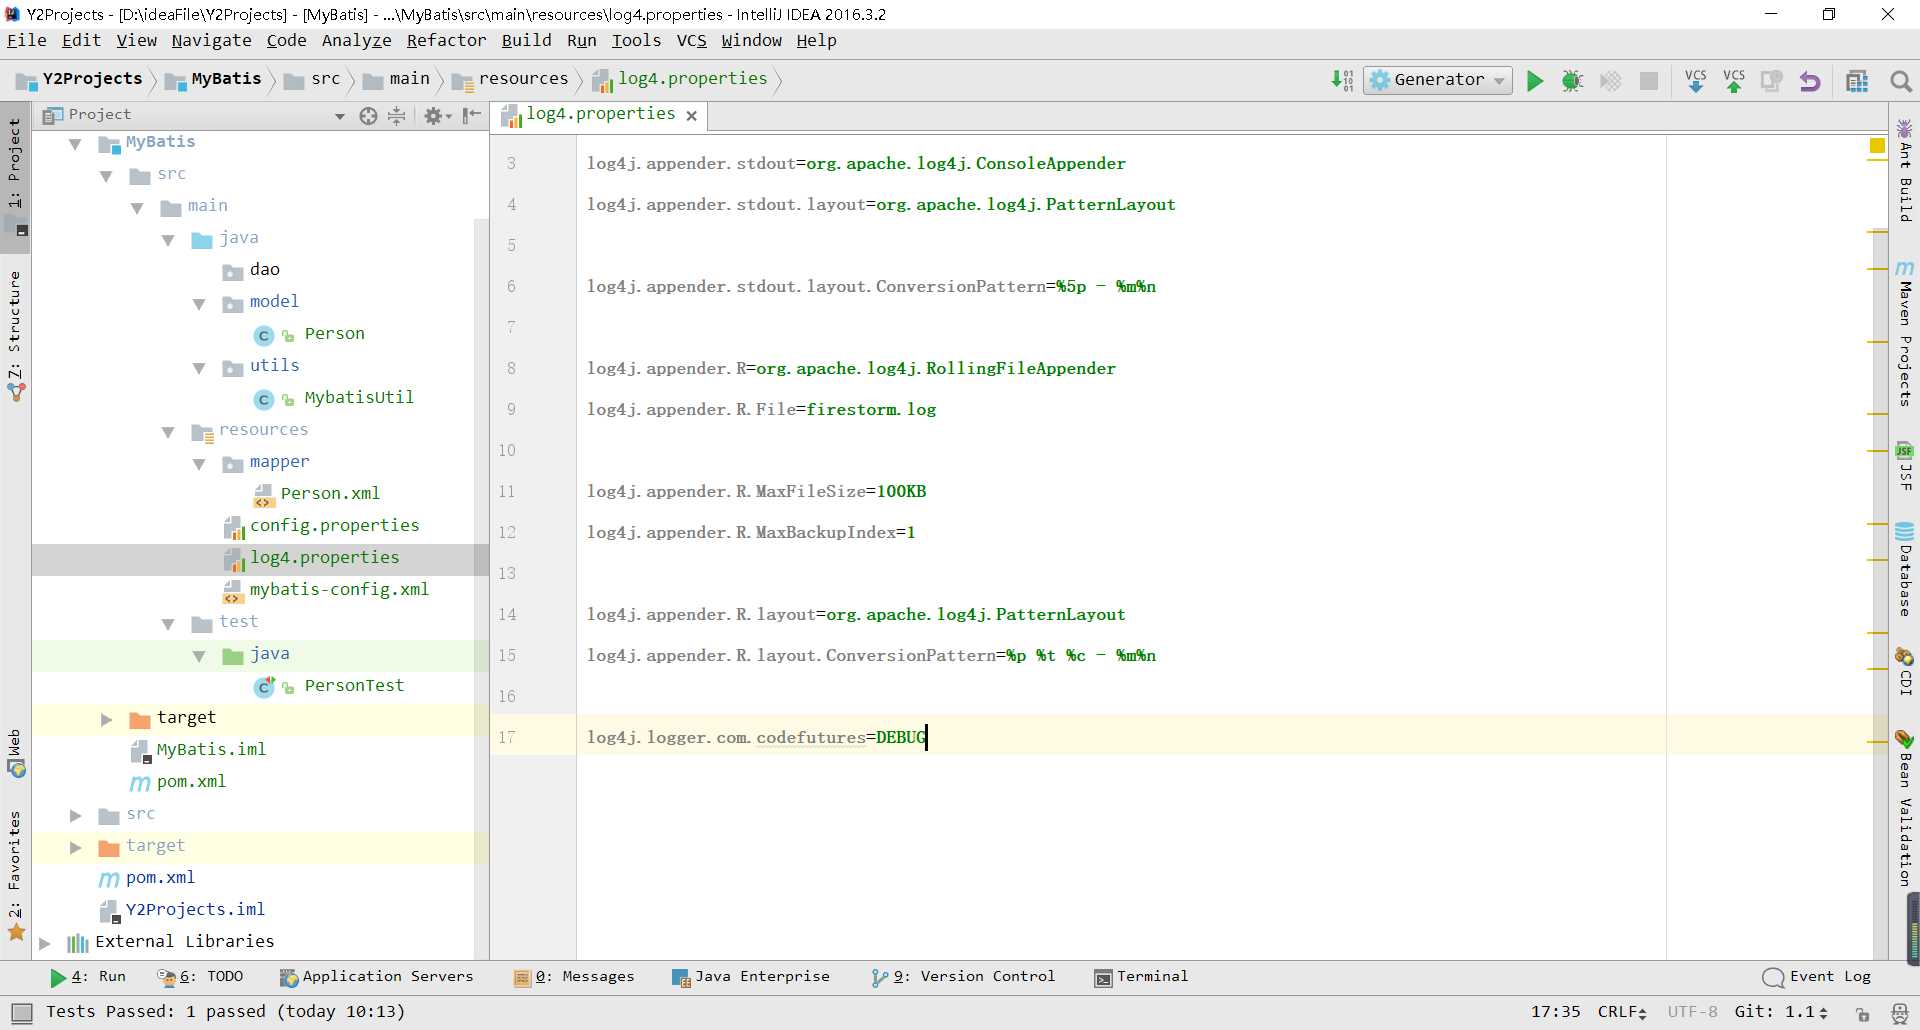Expand the target folder under MyBatis
Viewport: 1920px width, 1030px height.
[x=106, y=719]
